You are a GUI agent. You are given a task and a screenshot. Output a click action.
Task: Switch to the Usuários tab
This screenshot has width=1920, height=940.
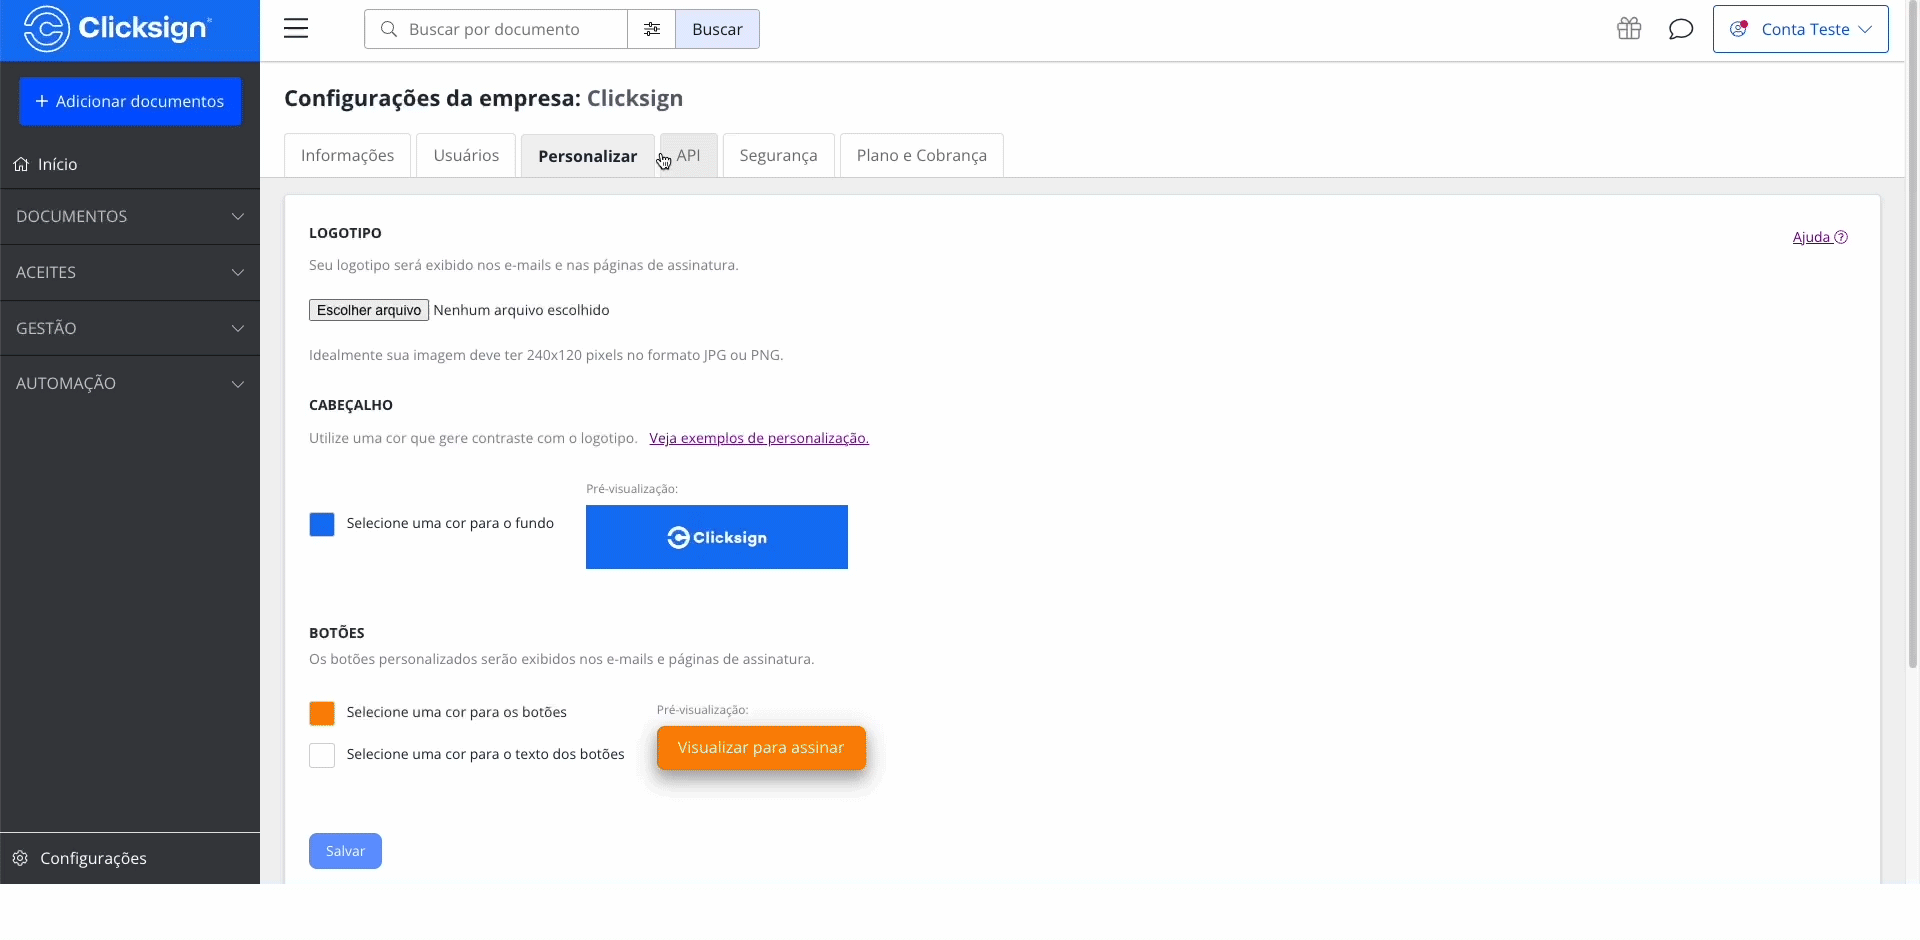tap(466, 155)
